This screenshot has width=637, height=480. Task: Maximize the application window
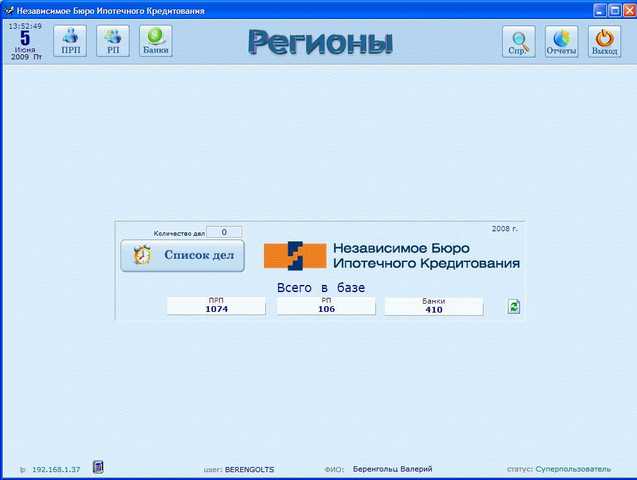(x=615, y=11)
